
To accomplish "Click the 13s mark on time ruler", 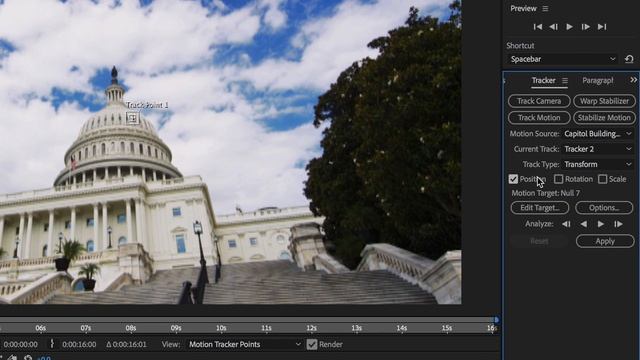I will pos(356,328).
